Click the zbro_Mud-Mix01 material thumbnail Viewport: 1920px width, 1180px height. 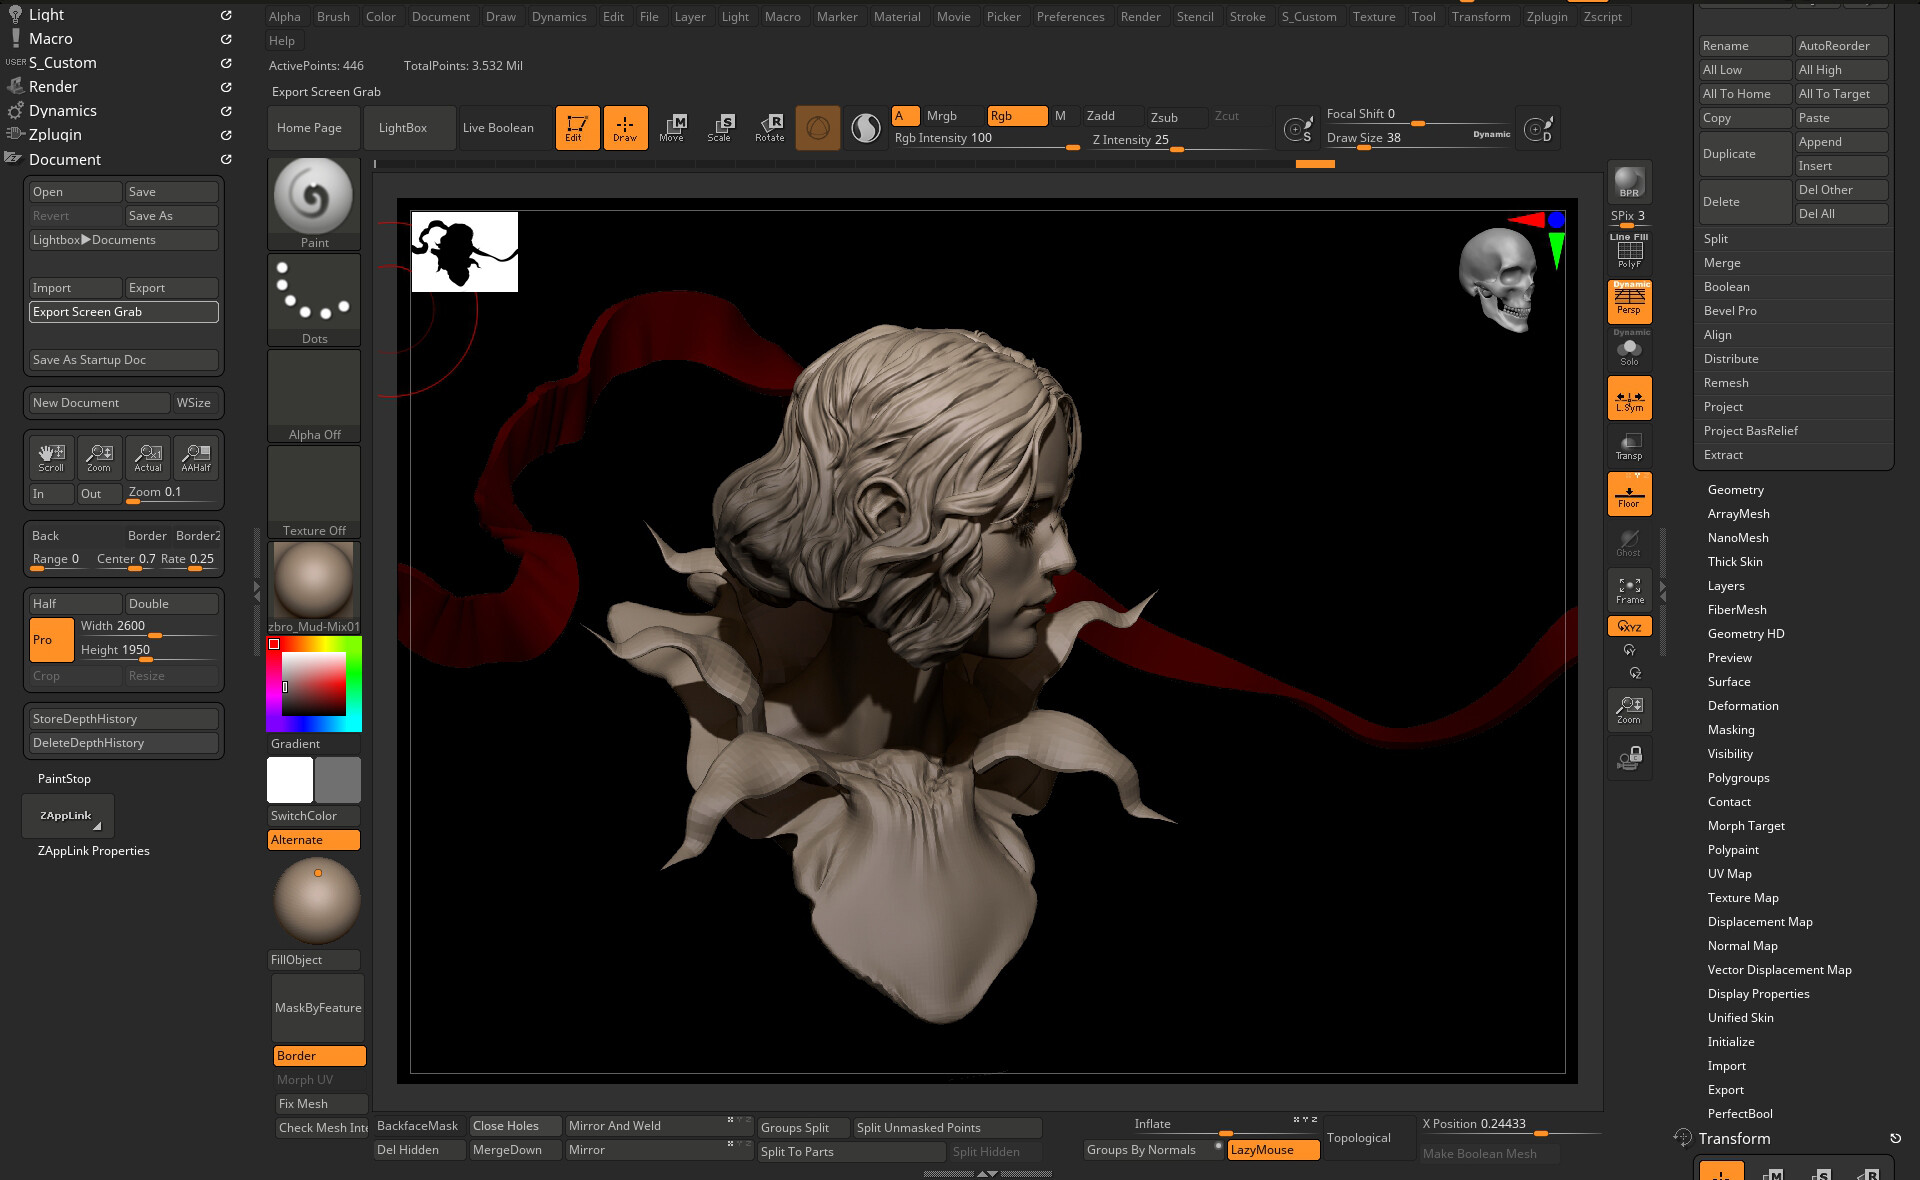(313, 581)
